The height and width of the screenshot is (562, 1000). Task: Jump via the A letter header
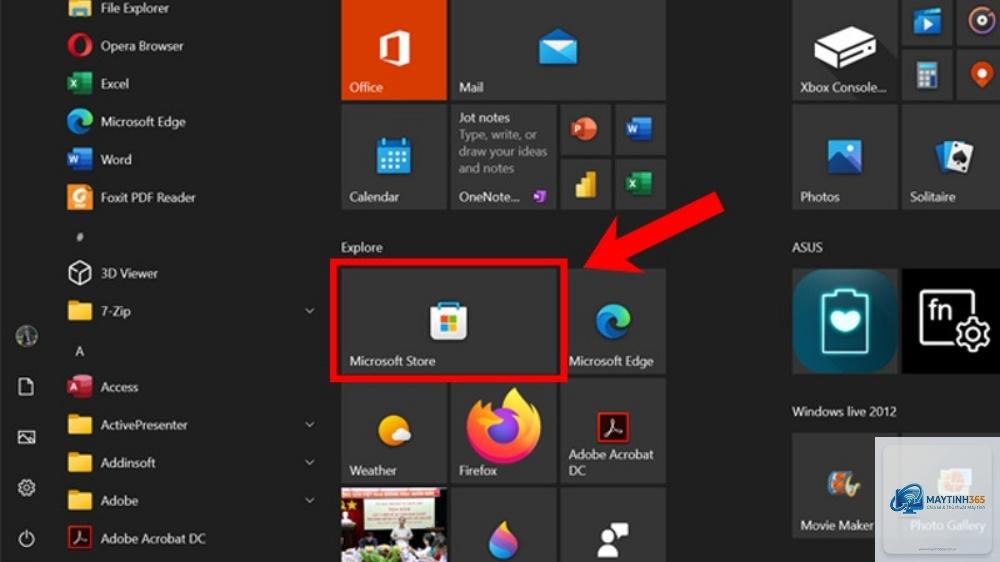(80, 351)
